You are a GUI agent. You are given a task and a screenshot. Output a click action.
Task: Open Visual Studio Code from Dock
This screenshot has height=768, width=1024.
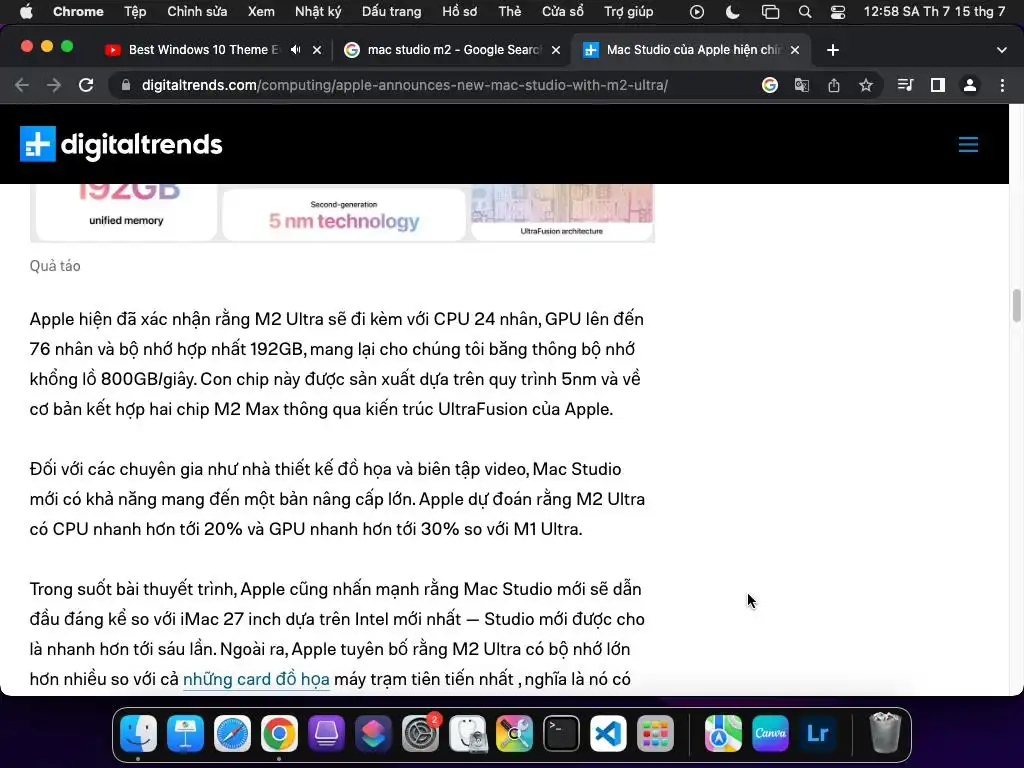click(608, 734)
